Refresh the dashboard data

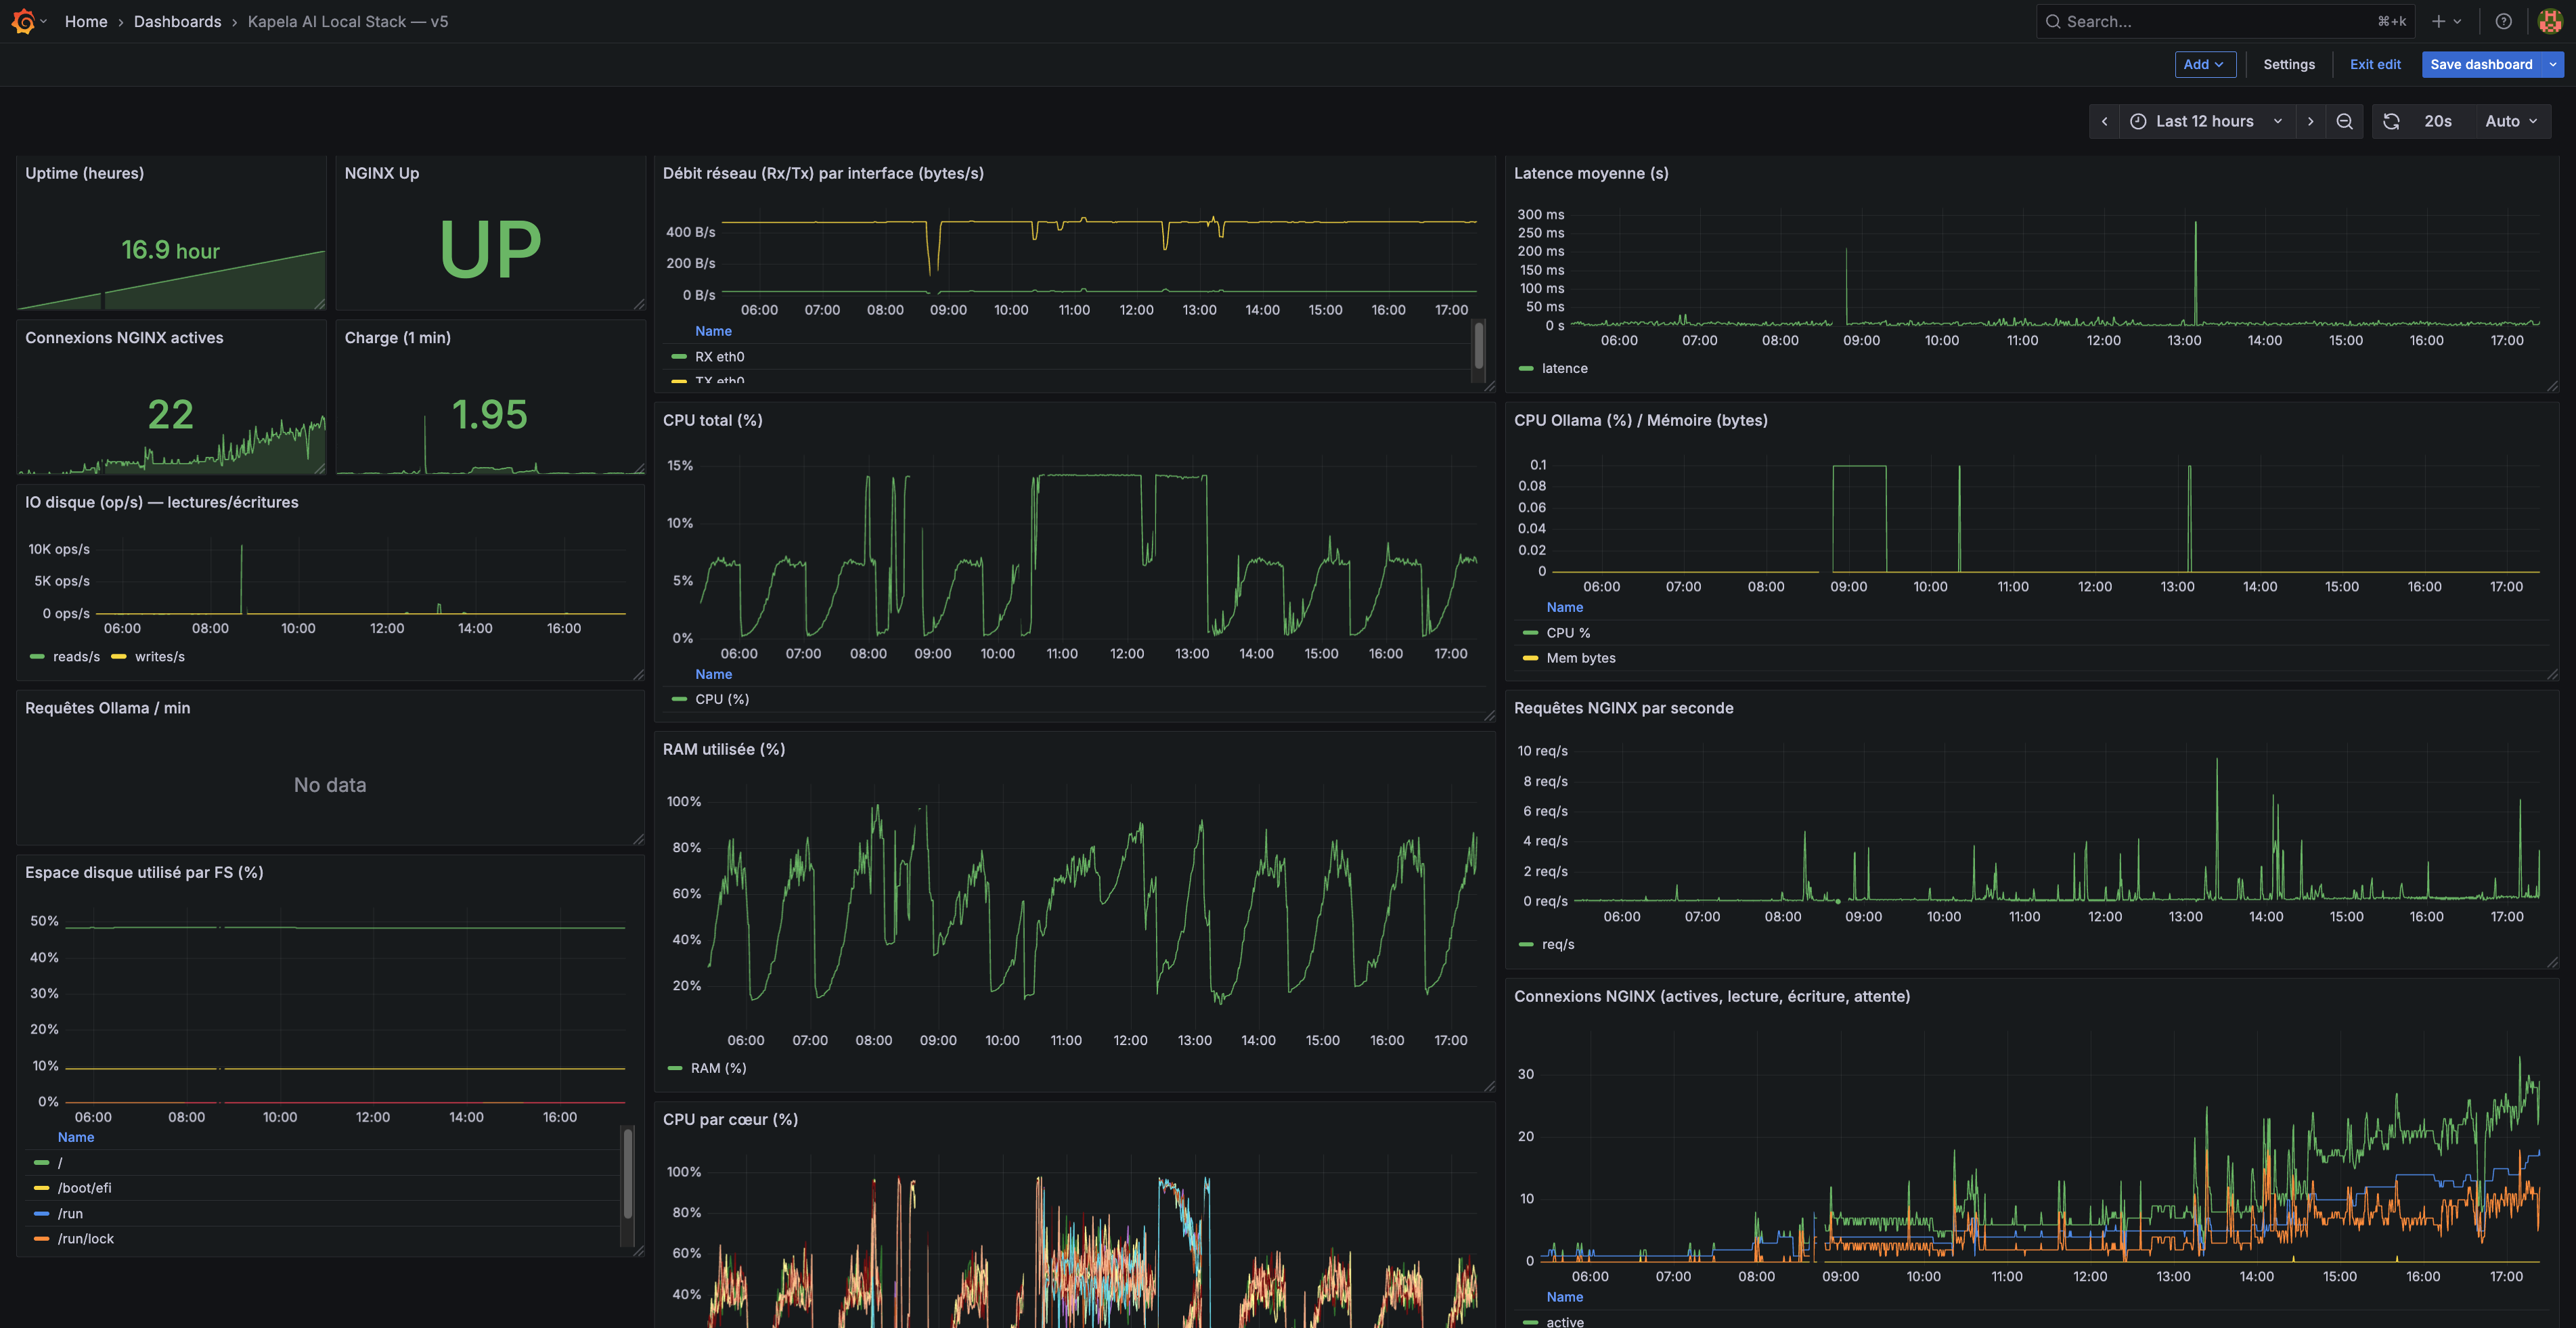[x=2391, y=121]
